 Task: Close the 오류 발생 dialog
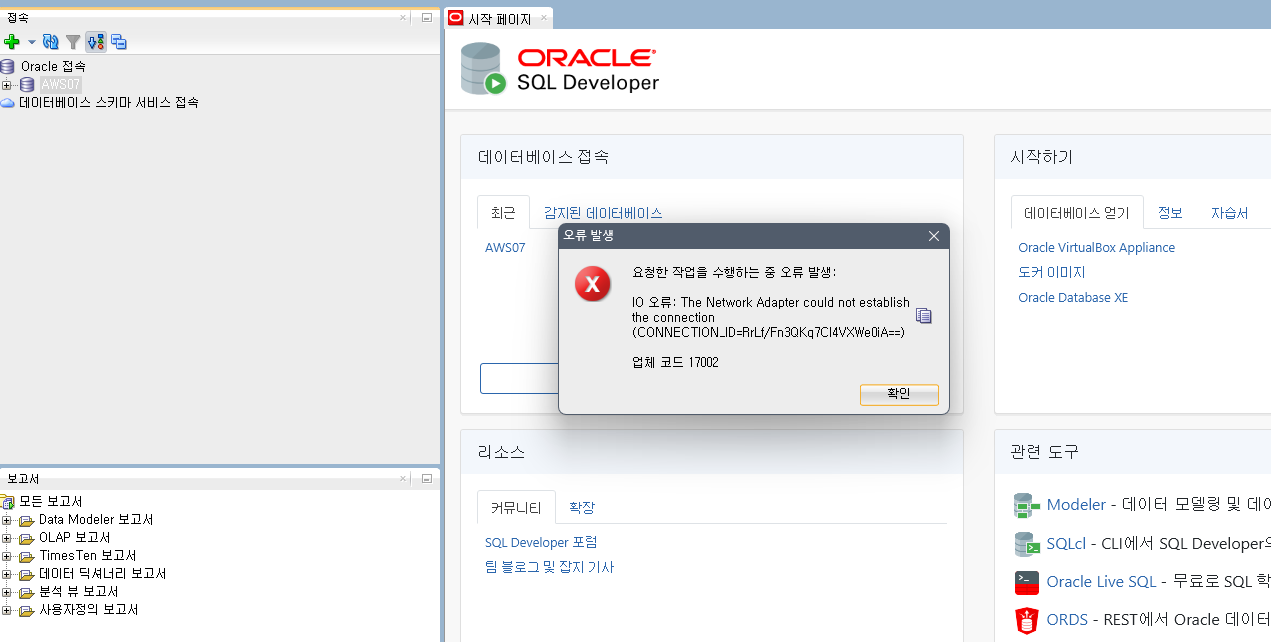coord(934,236)
